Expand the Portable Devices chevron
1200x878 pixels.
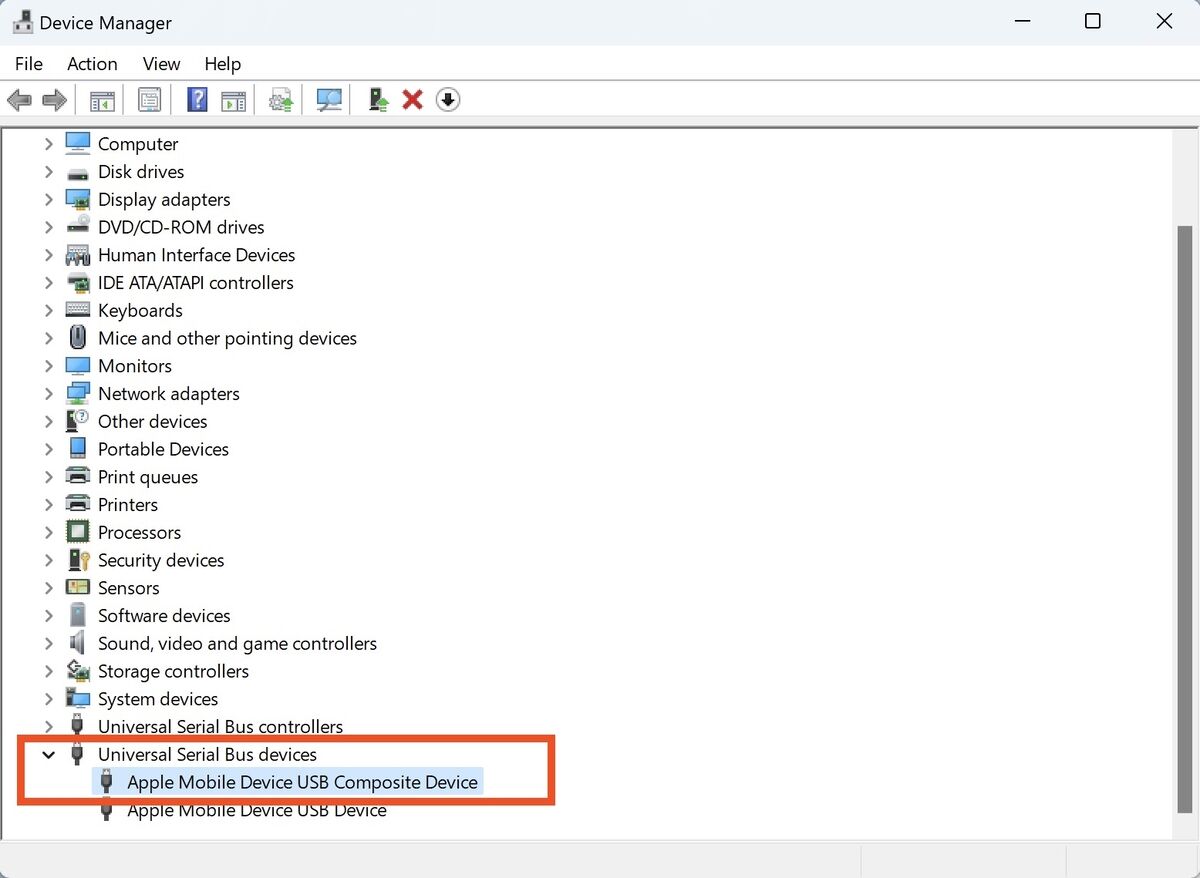point(48,449)
